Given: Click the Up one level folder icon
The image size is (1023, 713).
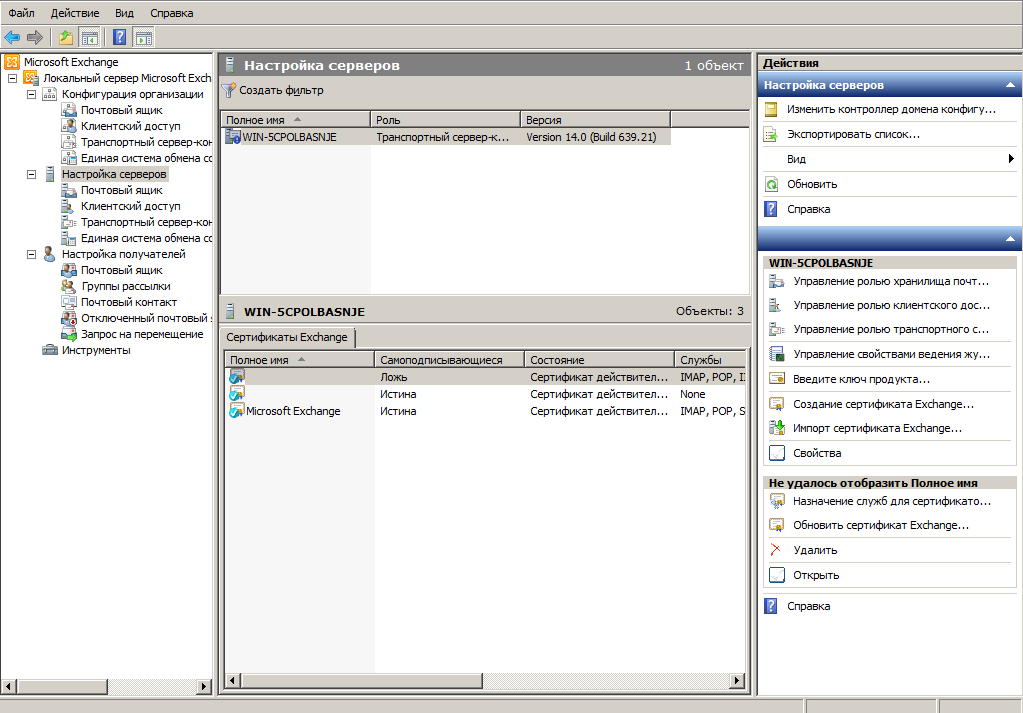Looking at the screenshot, I should tap(66, 37).
